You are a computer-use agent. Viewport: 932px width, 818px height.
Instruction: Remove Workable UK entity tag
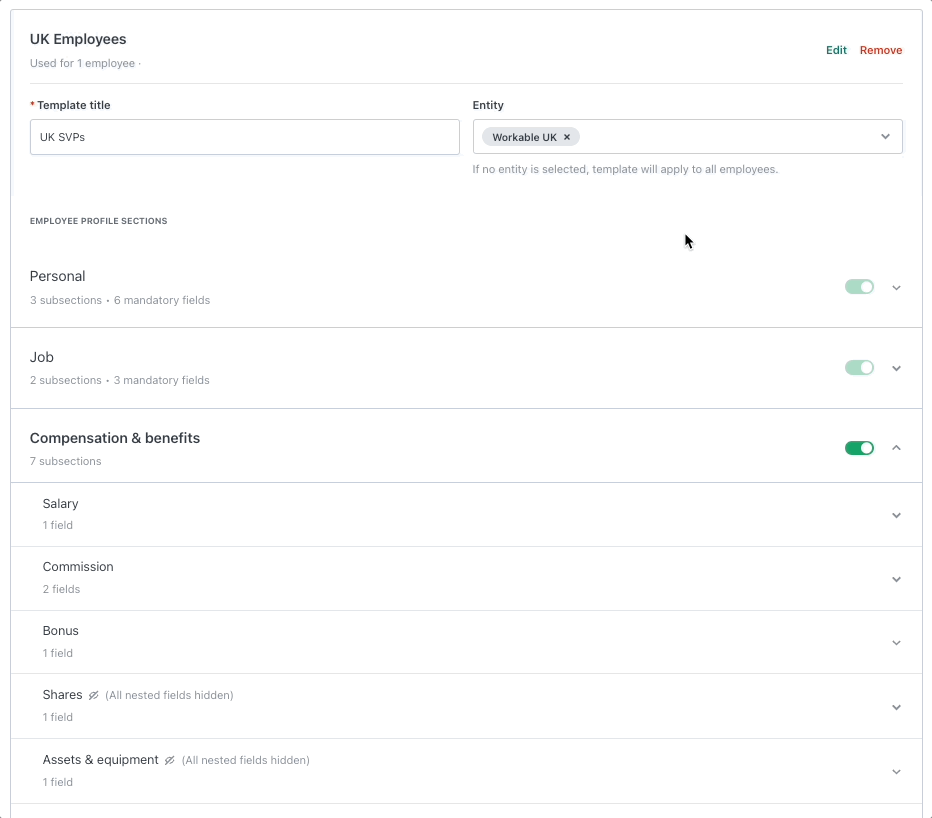click(567, 137)
